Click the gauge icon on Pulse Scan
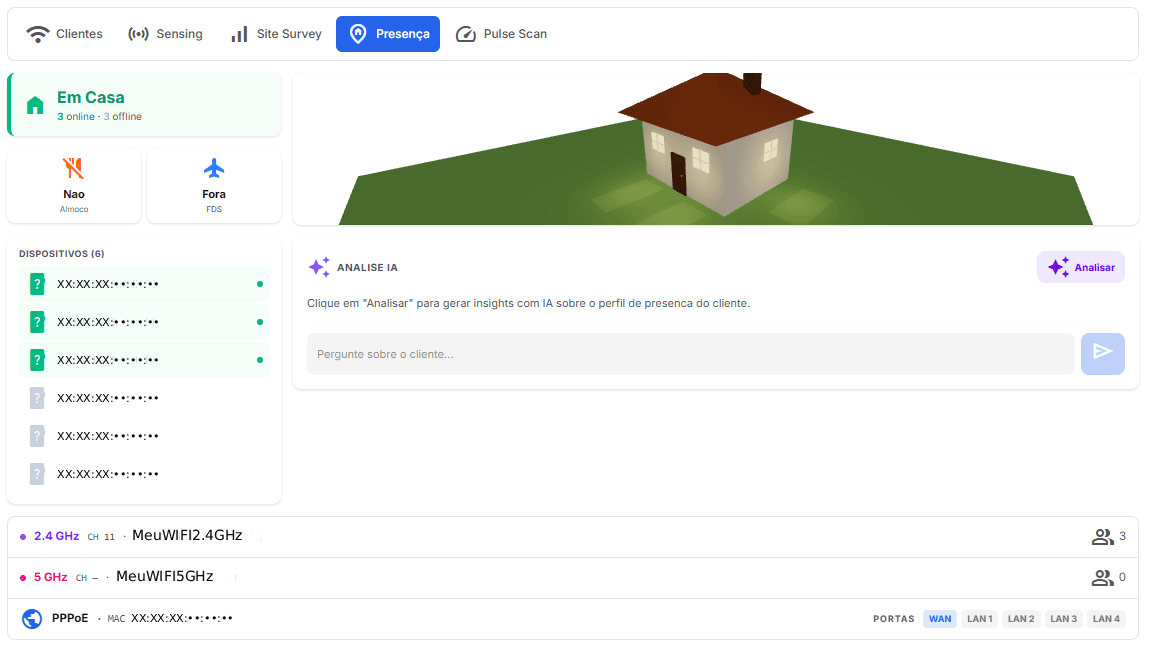The image size is (1150, 666). (466, 34)
